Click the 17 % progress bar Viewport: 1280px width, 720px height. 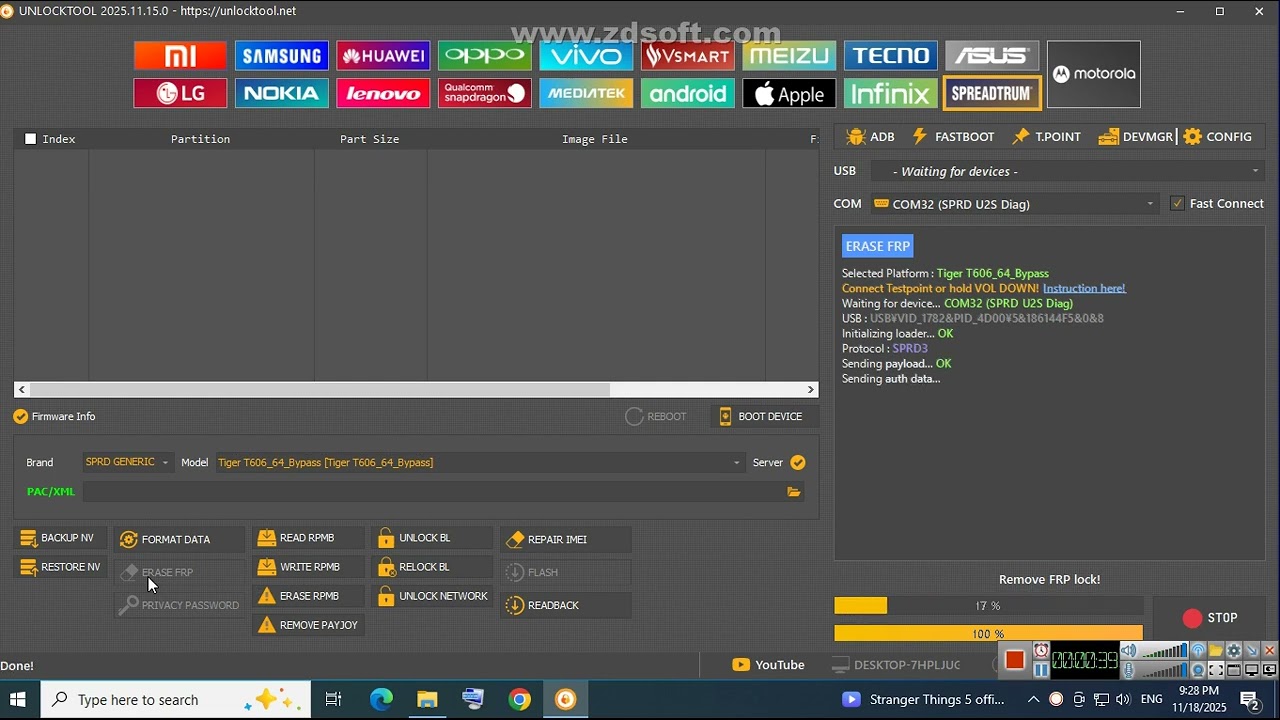pos(988,606)
